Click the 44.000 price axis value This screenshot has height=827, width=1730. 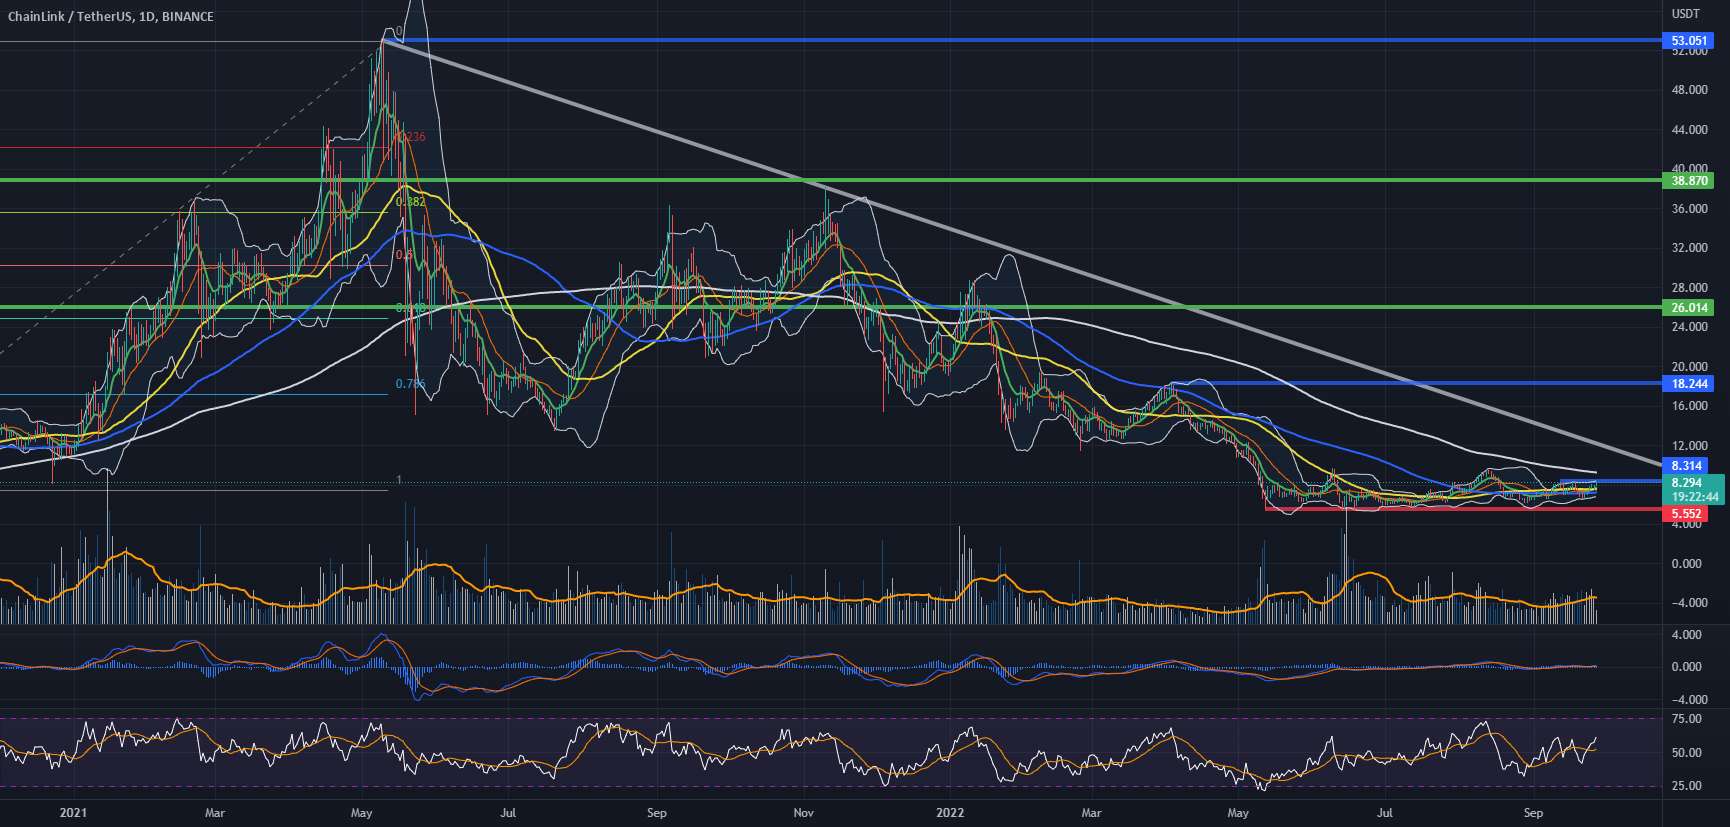pos(1689,130)
